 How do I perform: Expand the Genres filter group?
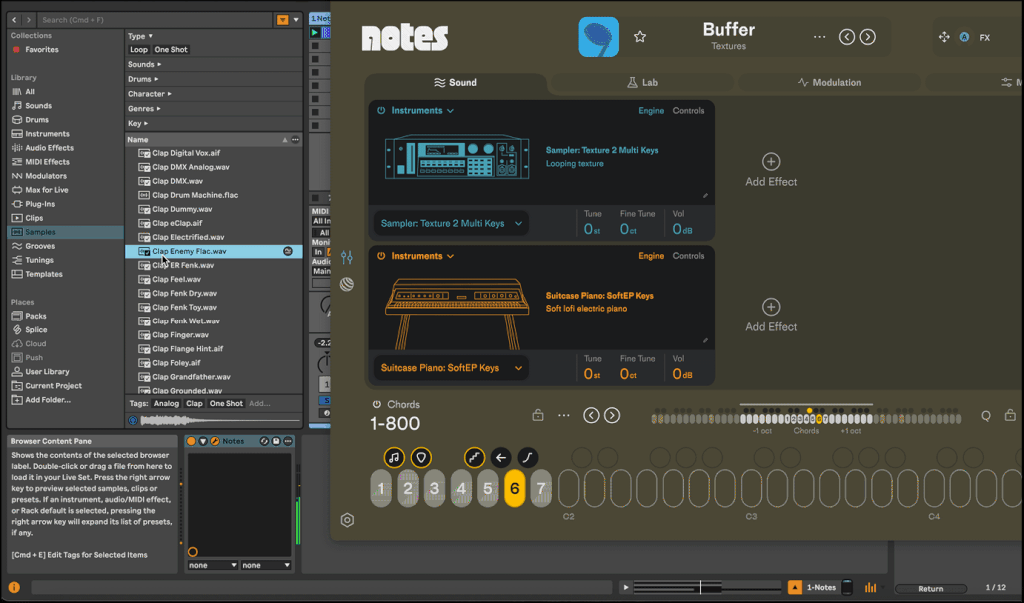[x=144, y=108]
